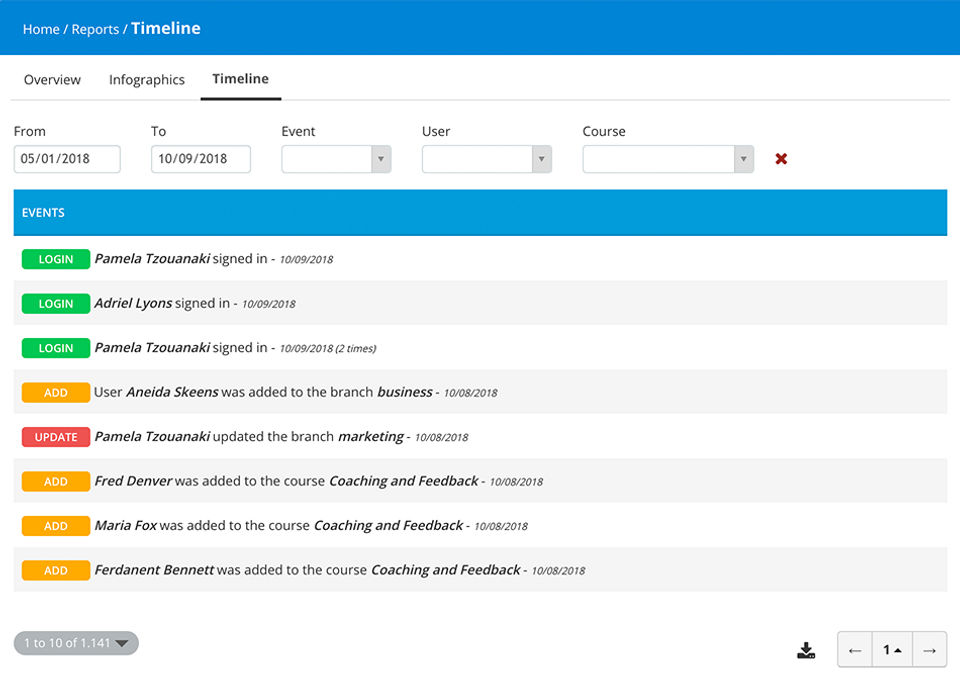Open the Event filter dropdown
960x687 pixels.
pos(336,159)
